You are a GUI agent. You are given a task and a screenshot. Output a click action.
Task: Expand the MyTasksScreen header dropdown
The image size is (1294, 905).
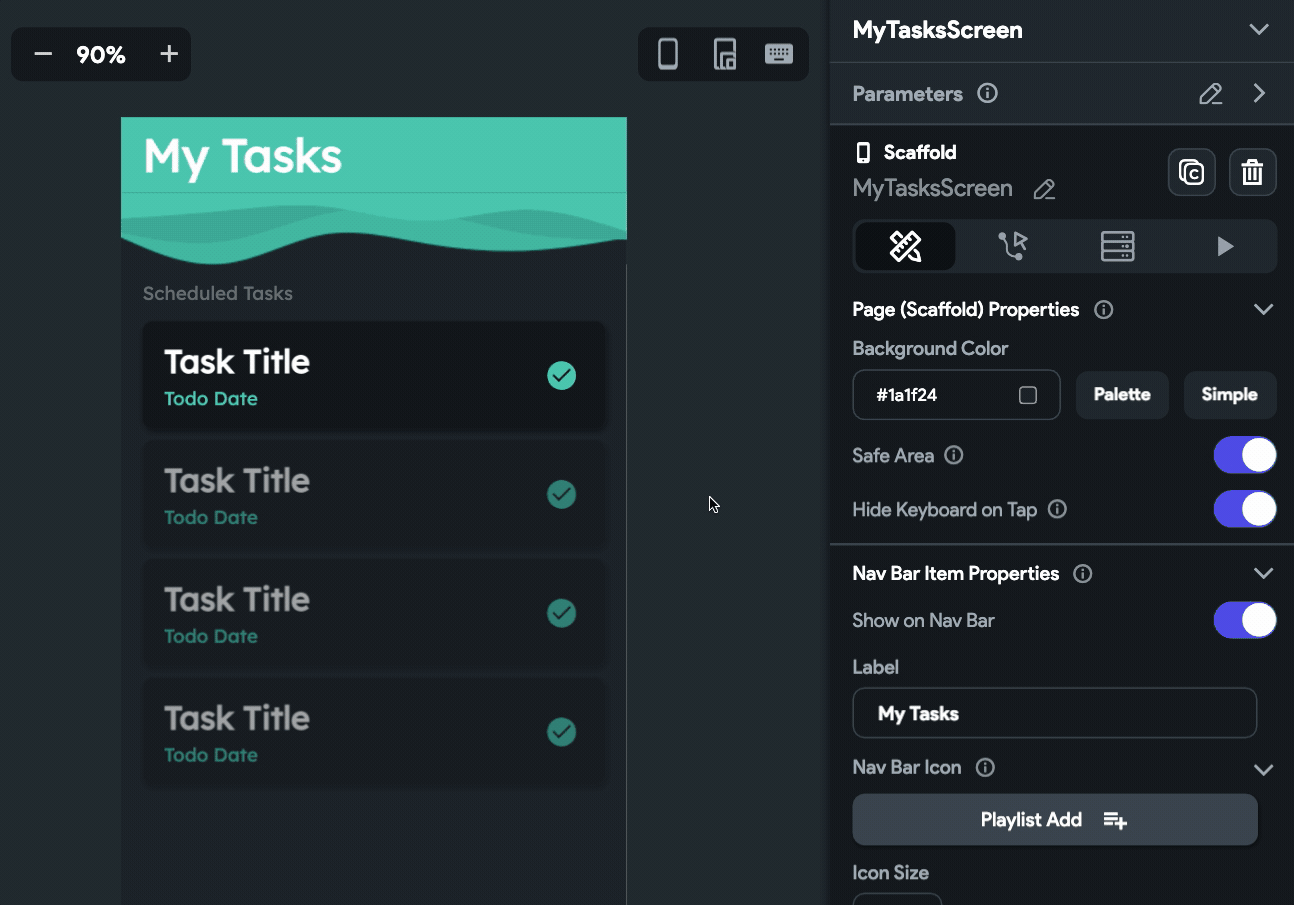pos(1259,29)
